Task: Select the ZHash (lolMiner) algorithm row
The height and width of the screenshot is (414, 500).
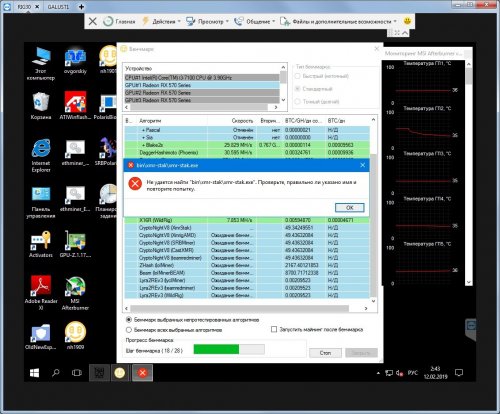Action: click(x=247, y=265)
